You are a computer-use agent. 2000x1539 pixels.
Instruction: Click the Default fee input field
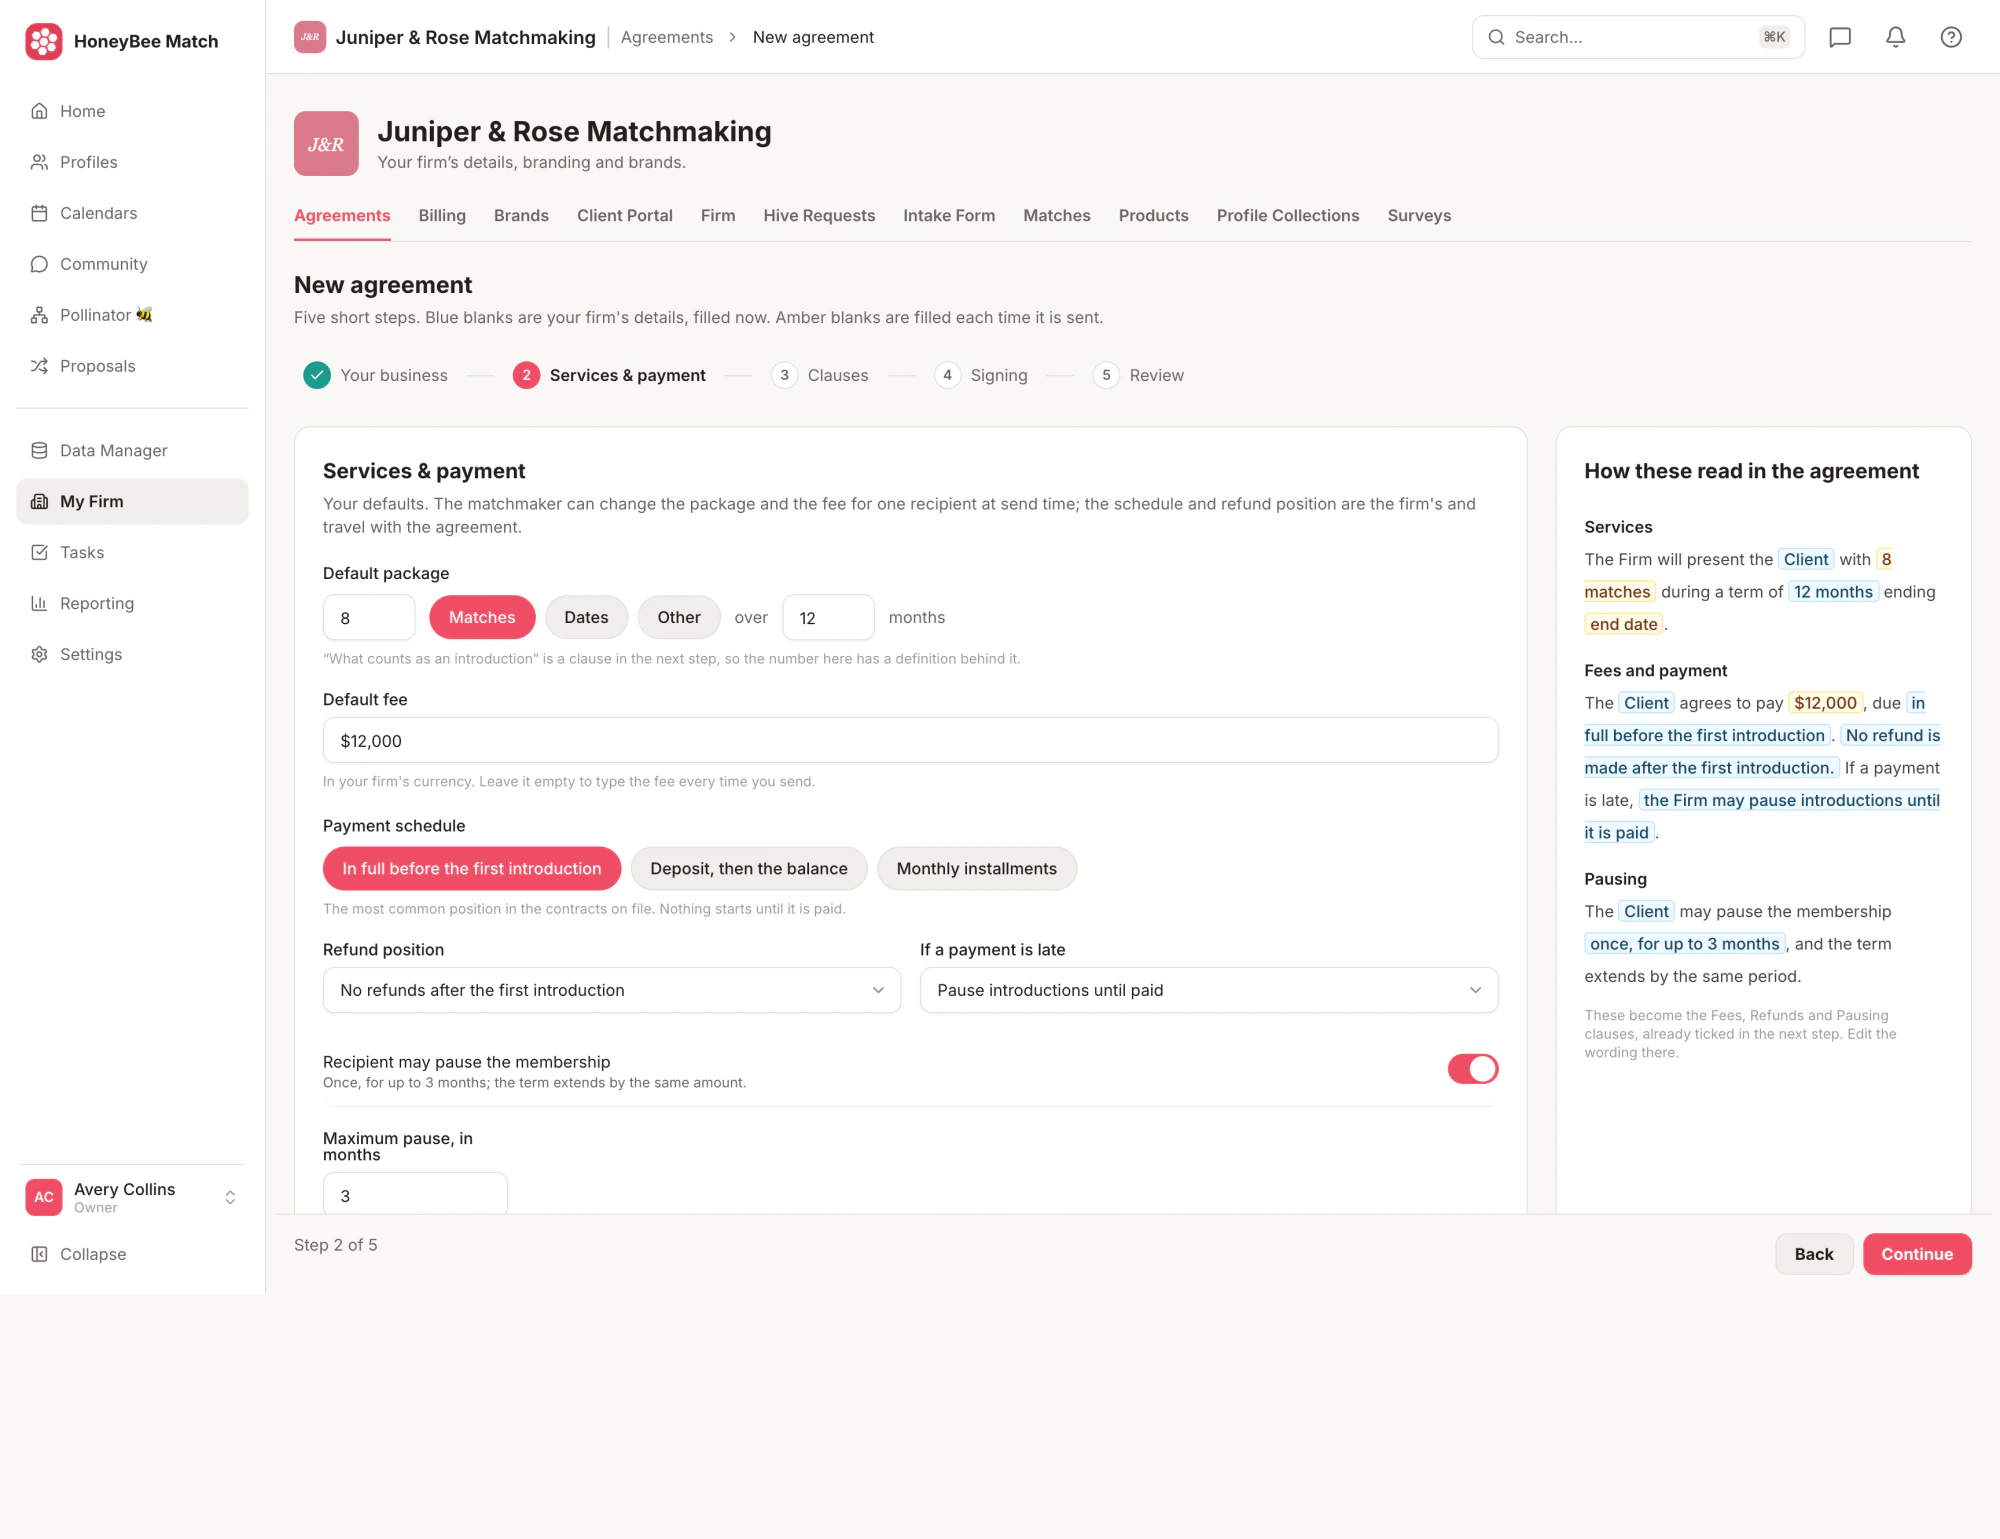coord(910,740)
